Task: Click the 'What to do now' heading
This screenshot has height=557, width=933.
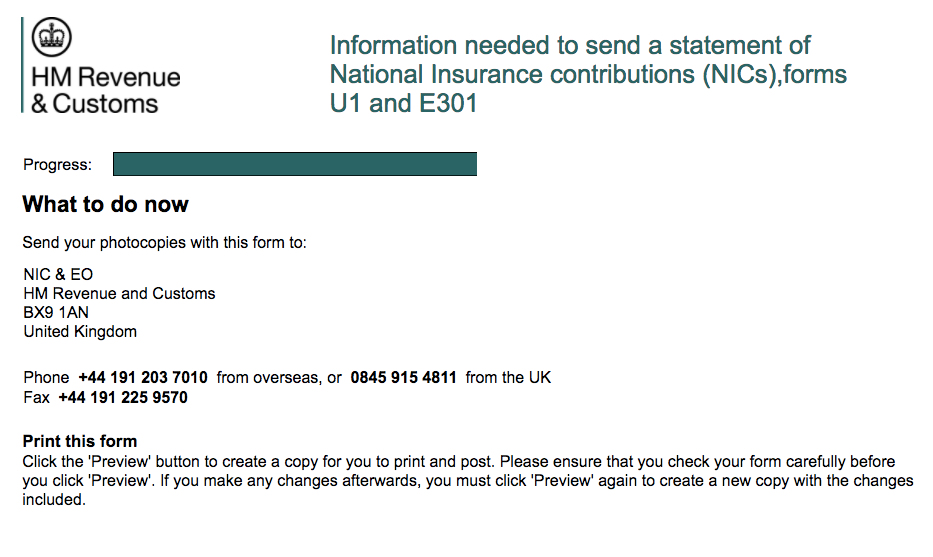Action: (x=105, y=205)
